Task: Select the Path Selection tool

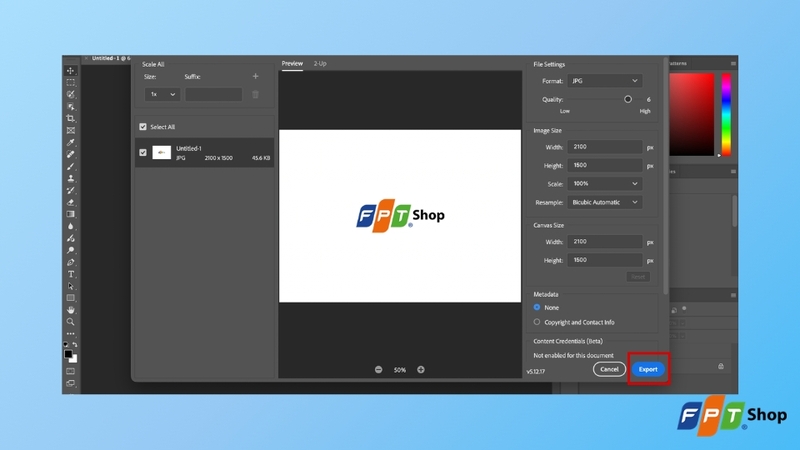Action: [x=70, y=286]
